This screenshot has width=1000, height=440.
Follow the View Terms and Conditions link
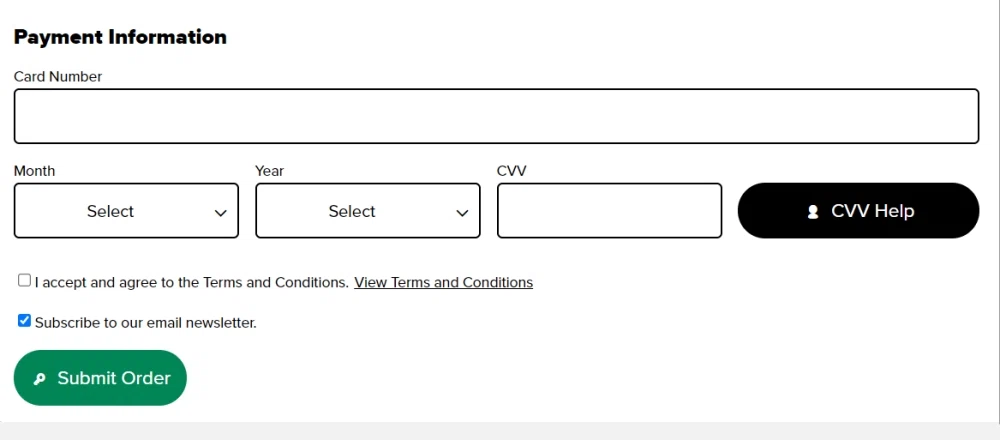(x=443, y=283)
